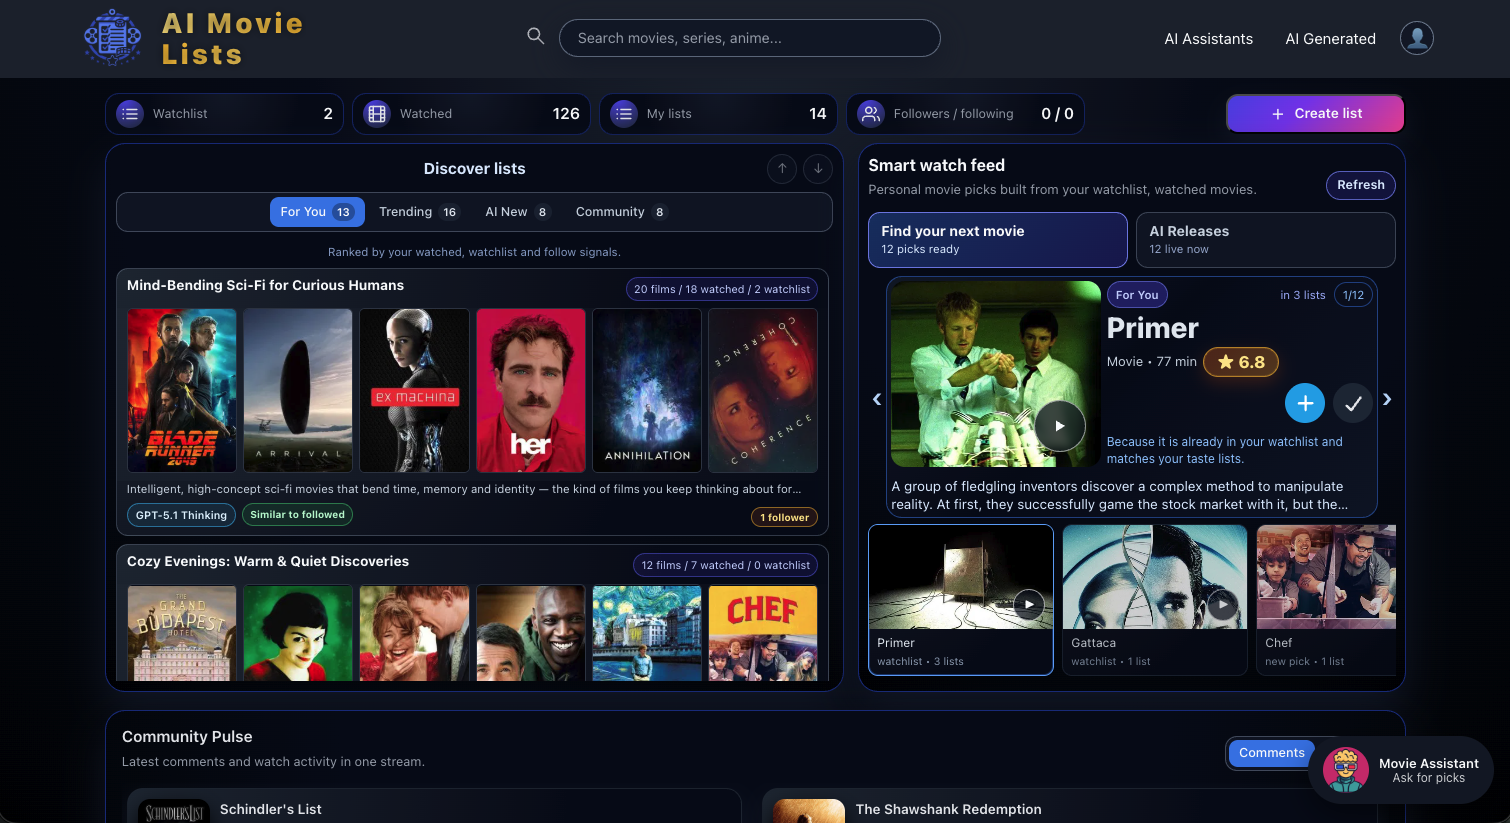Open the Arrival poster
This screenshot has height=823, width=1510.
(x=298, y=390)
